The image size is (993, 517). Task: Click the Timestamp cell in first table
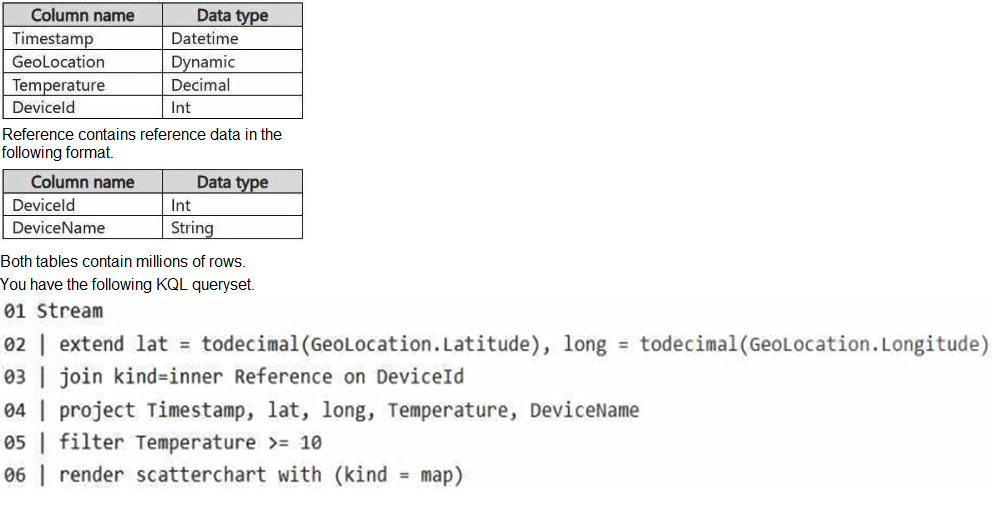[x=82, y=39]
